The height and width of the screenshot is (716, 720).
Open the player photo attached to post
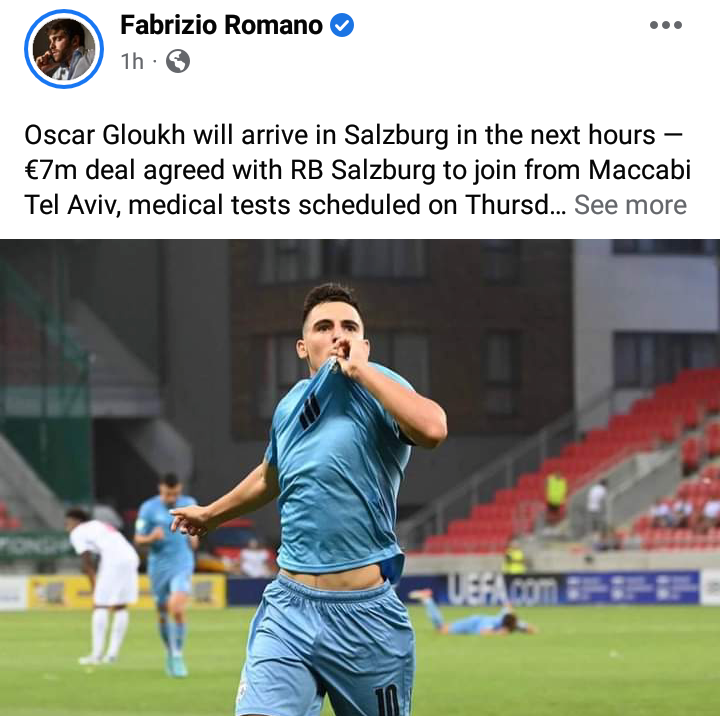tap(360, 478)
